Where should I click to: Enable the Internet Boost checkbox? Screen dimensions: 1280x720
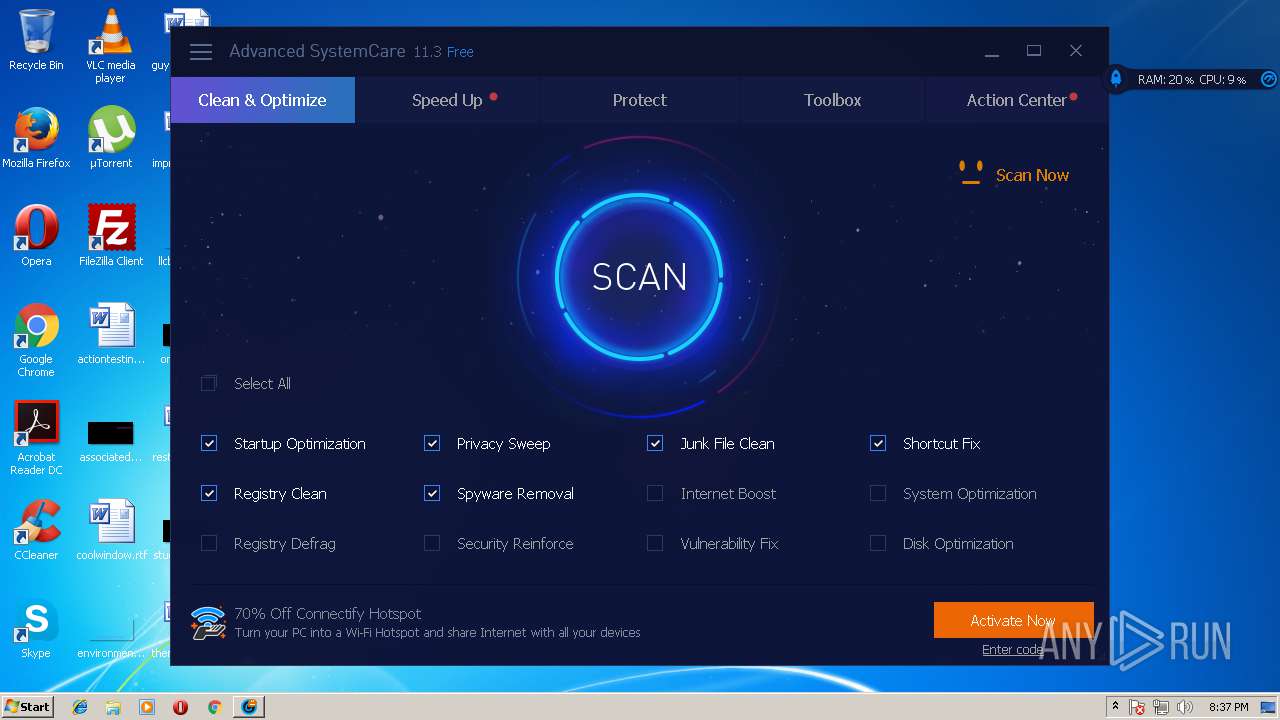click(x=655, y=493)
